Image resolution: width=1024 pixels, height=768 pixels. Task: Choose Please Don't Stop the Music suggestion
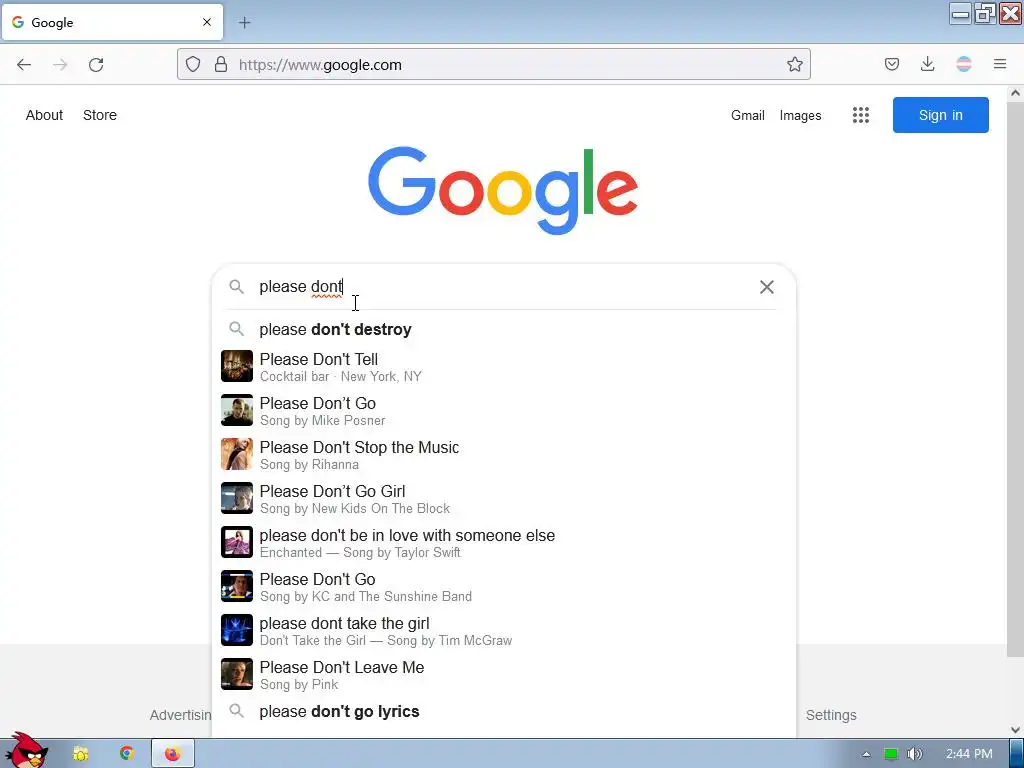(503, 455)
